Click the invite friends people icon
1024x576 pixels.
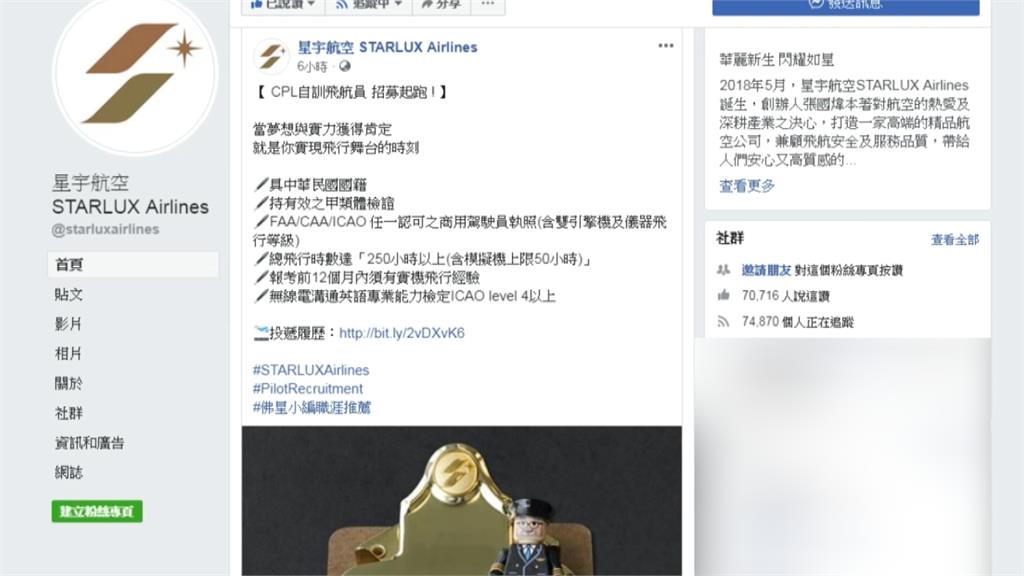coord(724,270)
